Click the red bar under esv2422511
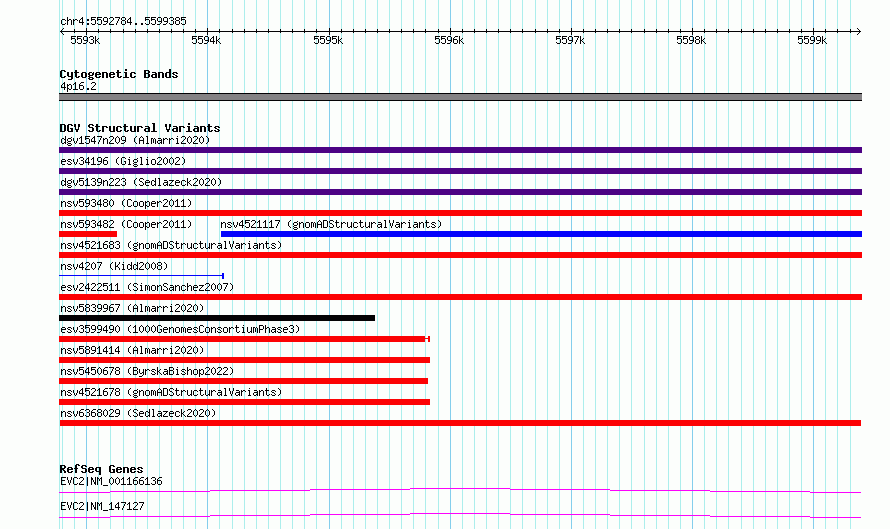 click(x=460, y=297)
